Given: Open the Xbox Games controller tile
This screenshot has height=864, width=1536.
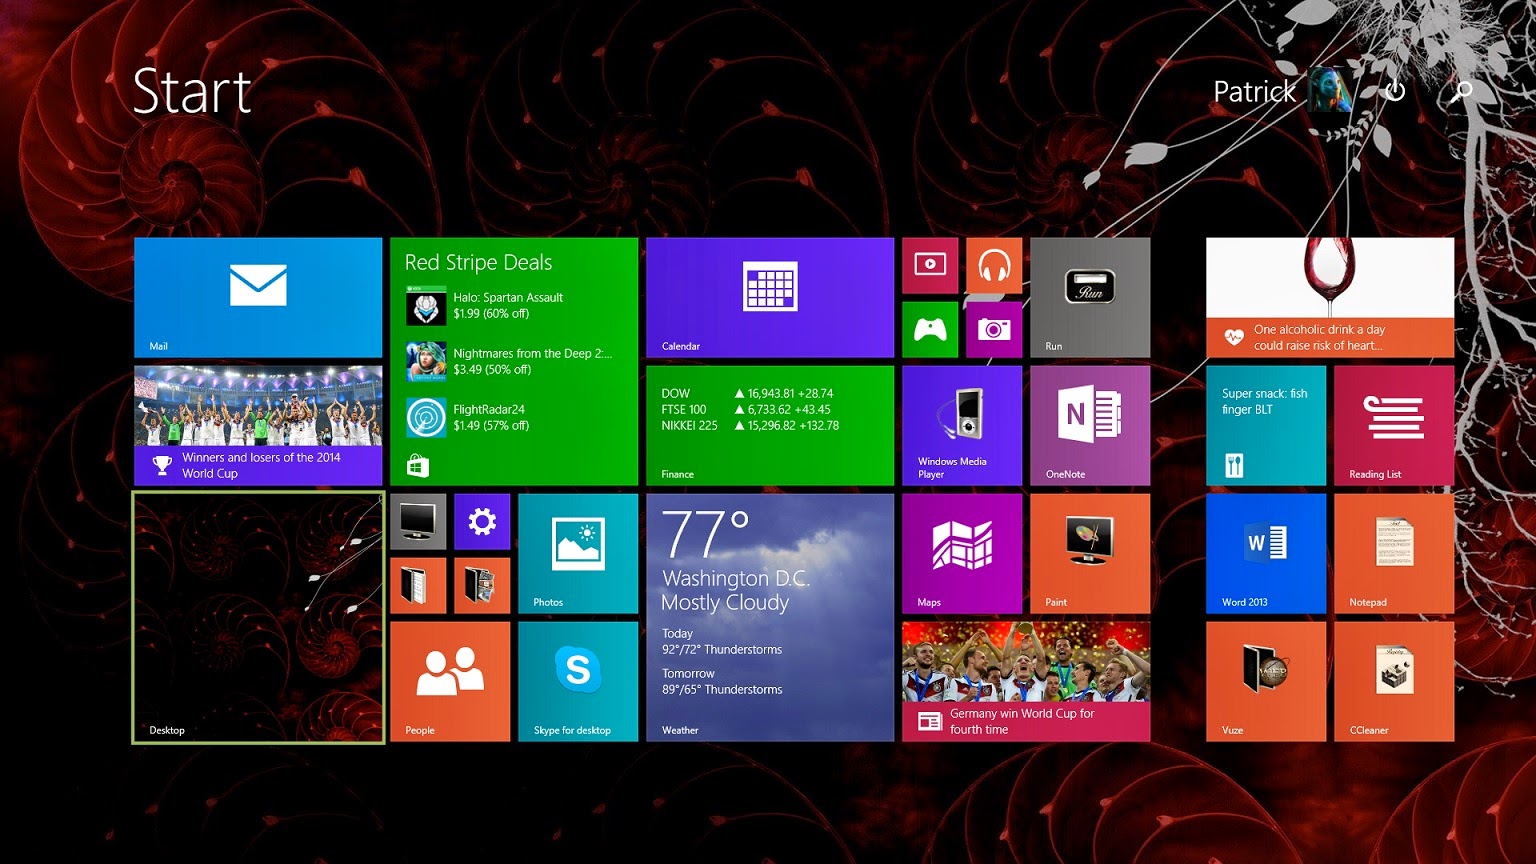Looking at the screenshot, I should 930,329.
